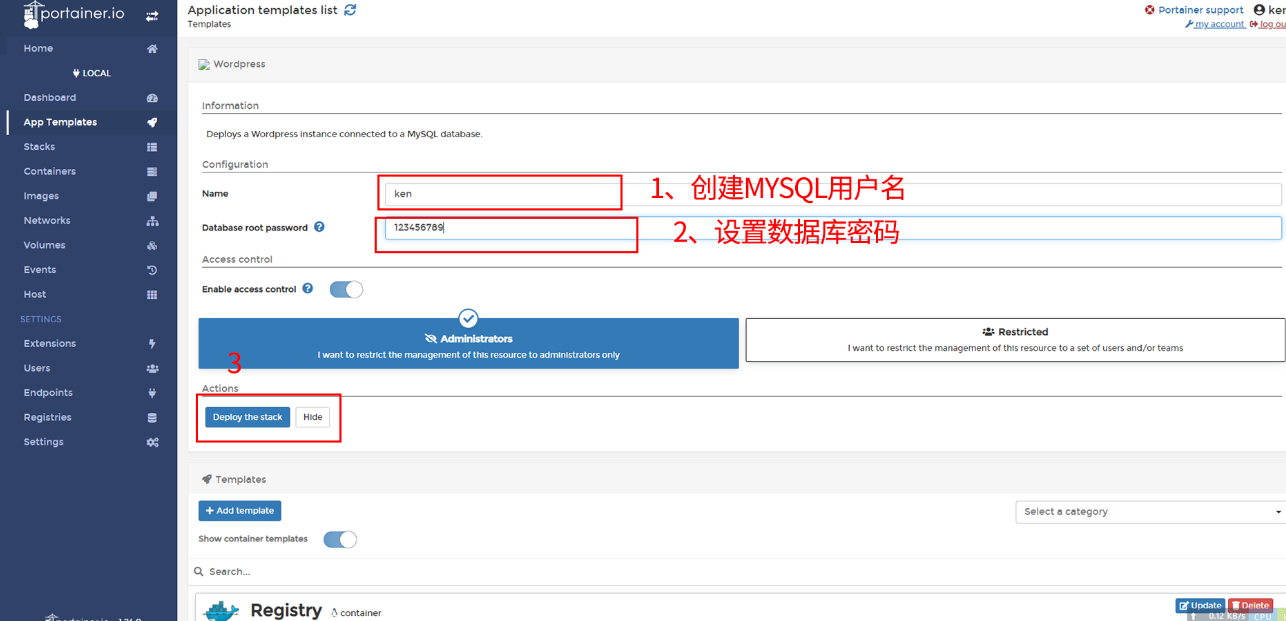Click the Stacks grid icon
The image size is (1286, 621).
(152, 147)
